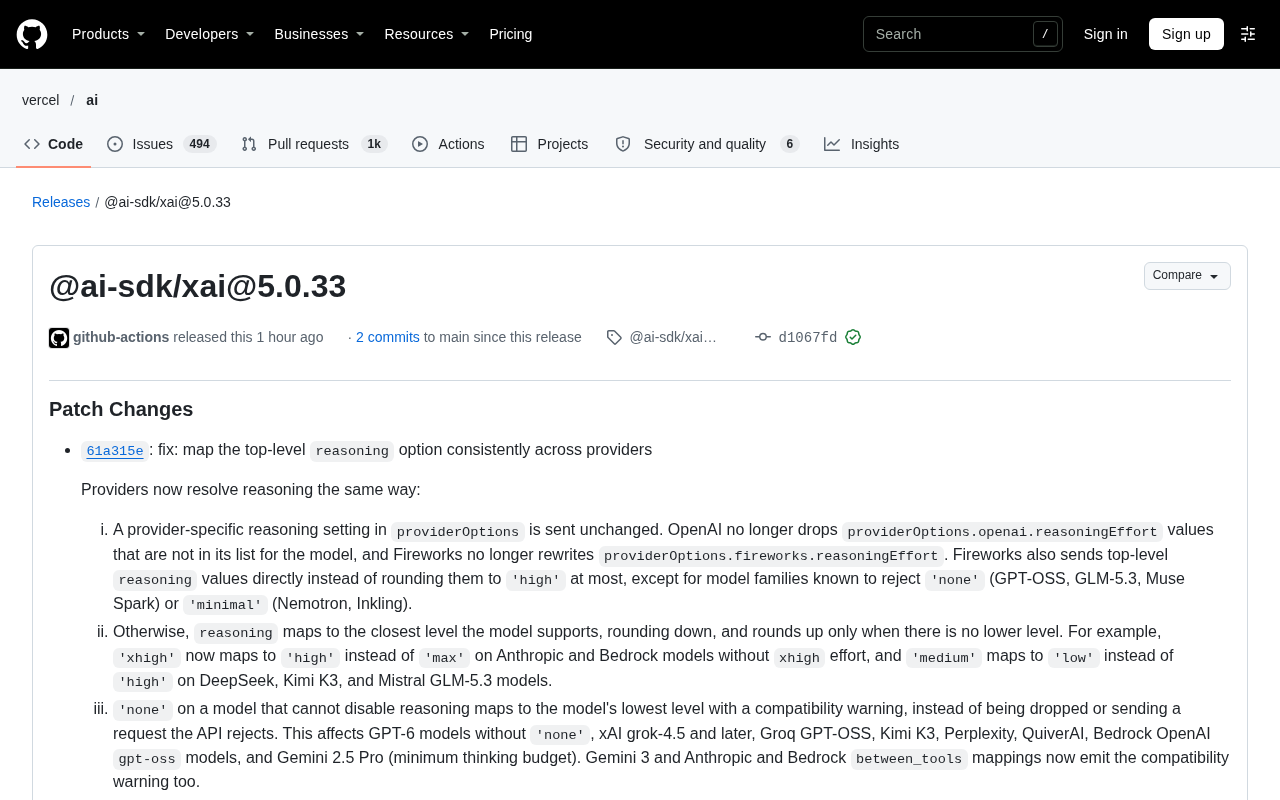Viewport: 1280px width, 800px height.
Task: Click the tag icon beside @ai-sdk/xai
Action: pos(614,337)
